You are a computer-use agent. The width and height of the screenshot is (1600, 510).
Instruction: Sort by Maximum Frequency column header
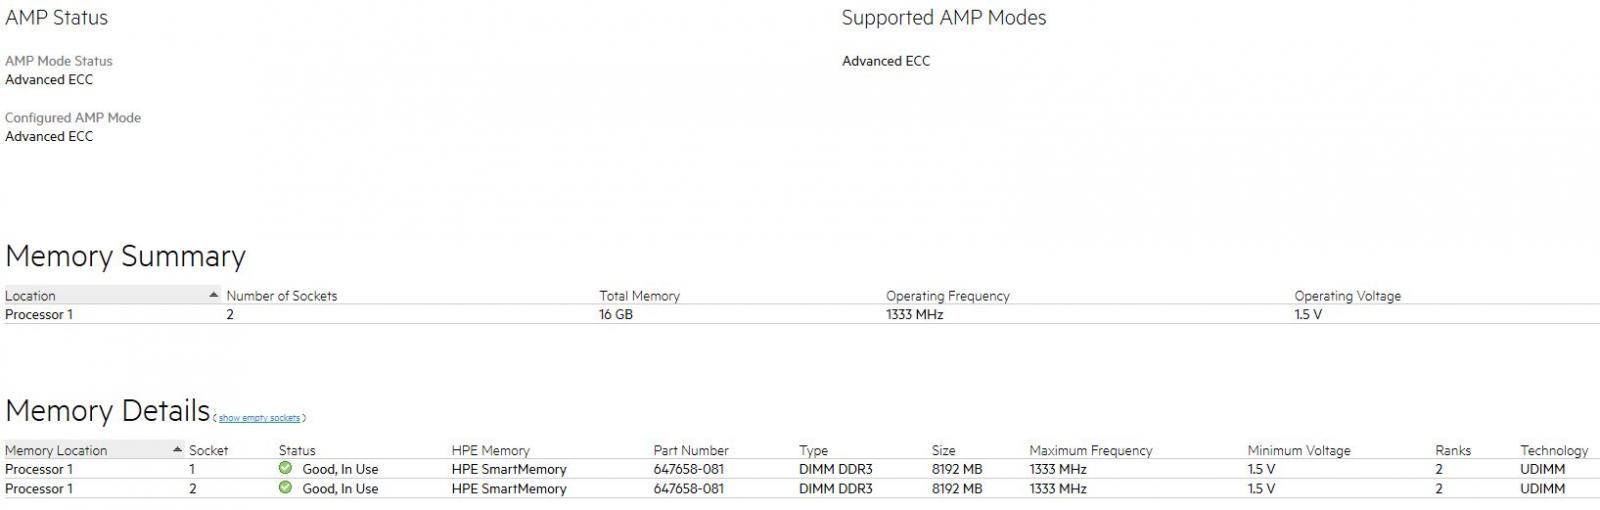(1090, 450)
